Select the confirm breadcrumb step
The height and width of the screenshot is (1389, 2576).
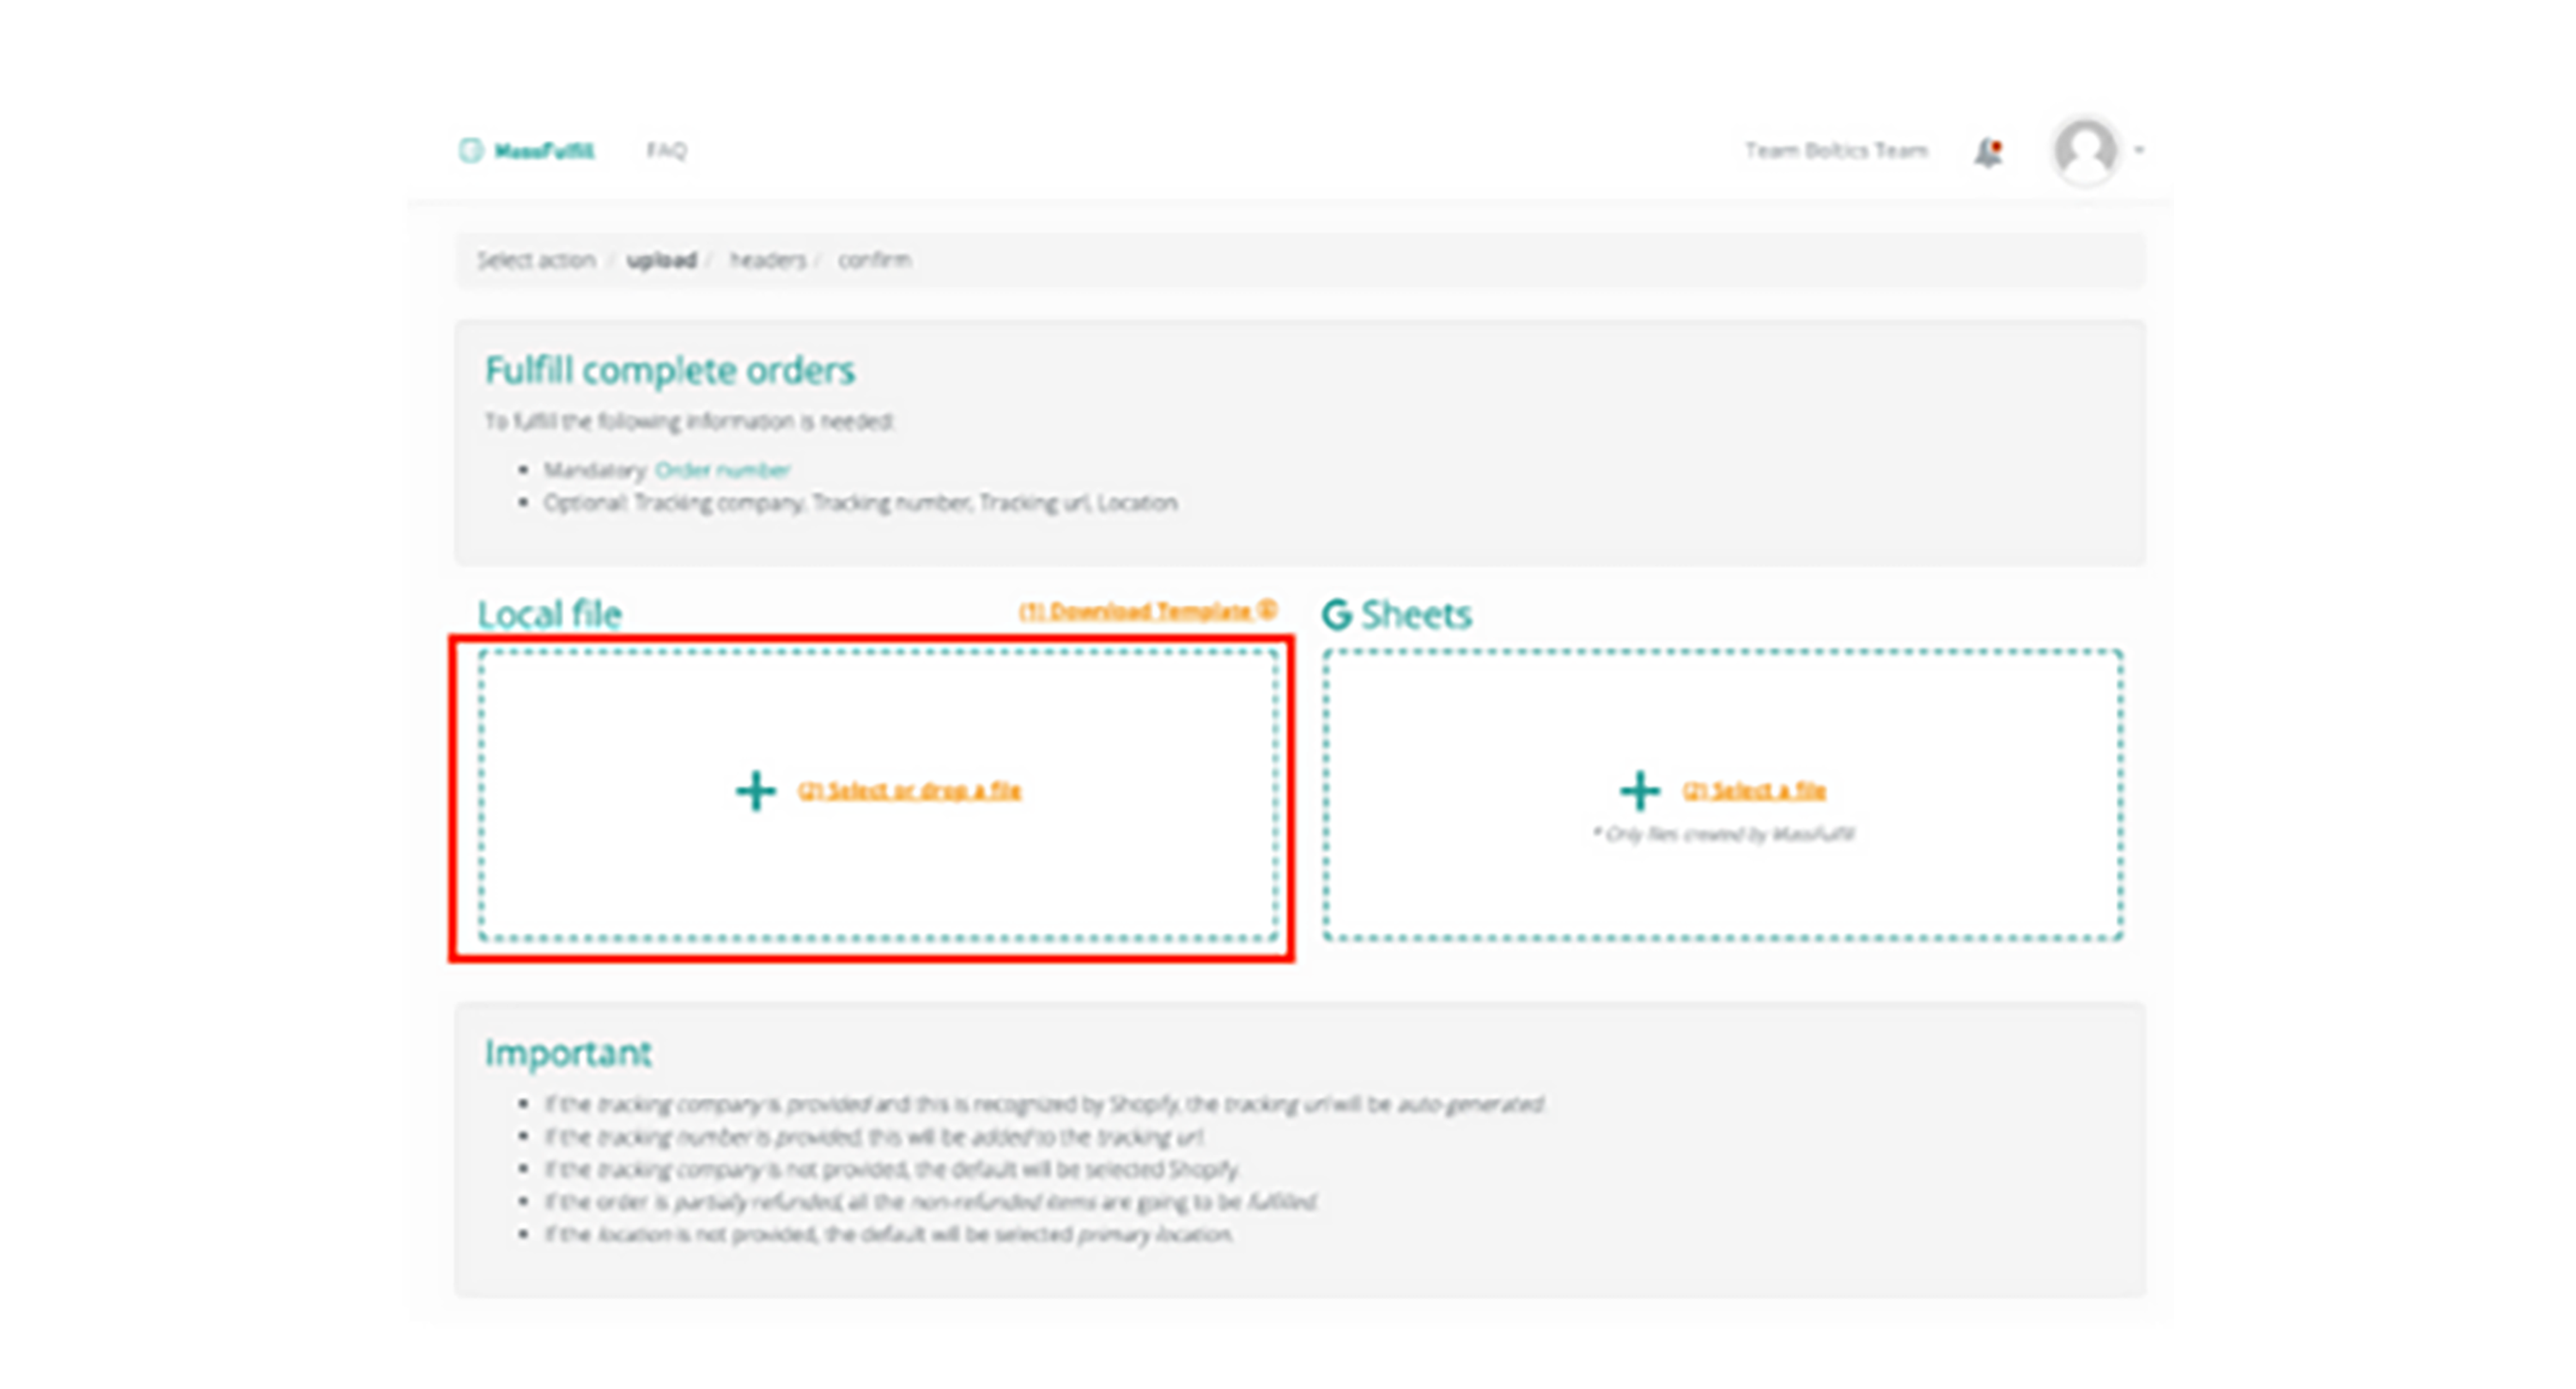[x=874, y=260]
